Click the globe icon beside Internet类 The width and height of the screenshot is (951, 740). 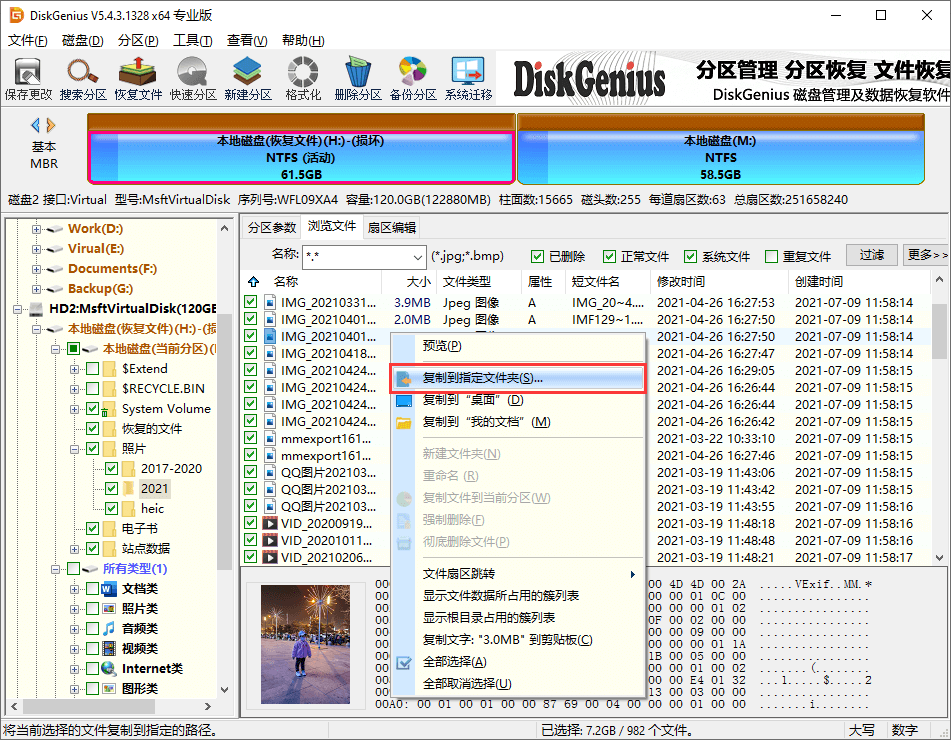[x=109, y=668]
